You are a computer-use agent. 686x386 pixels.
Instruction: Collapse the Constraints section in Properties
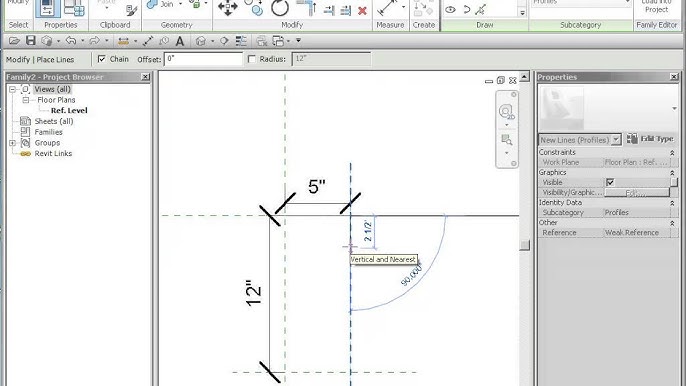pyautogui.click(x=672, y=153)
